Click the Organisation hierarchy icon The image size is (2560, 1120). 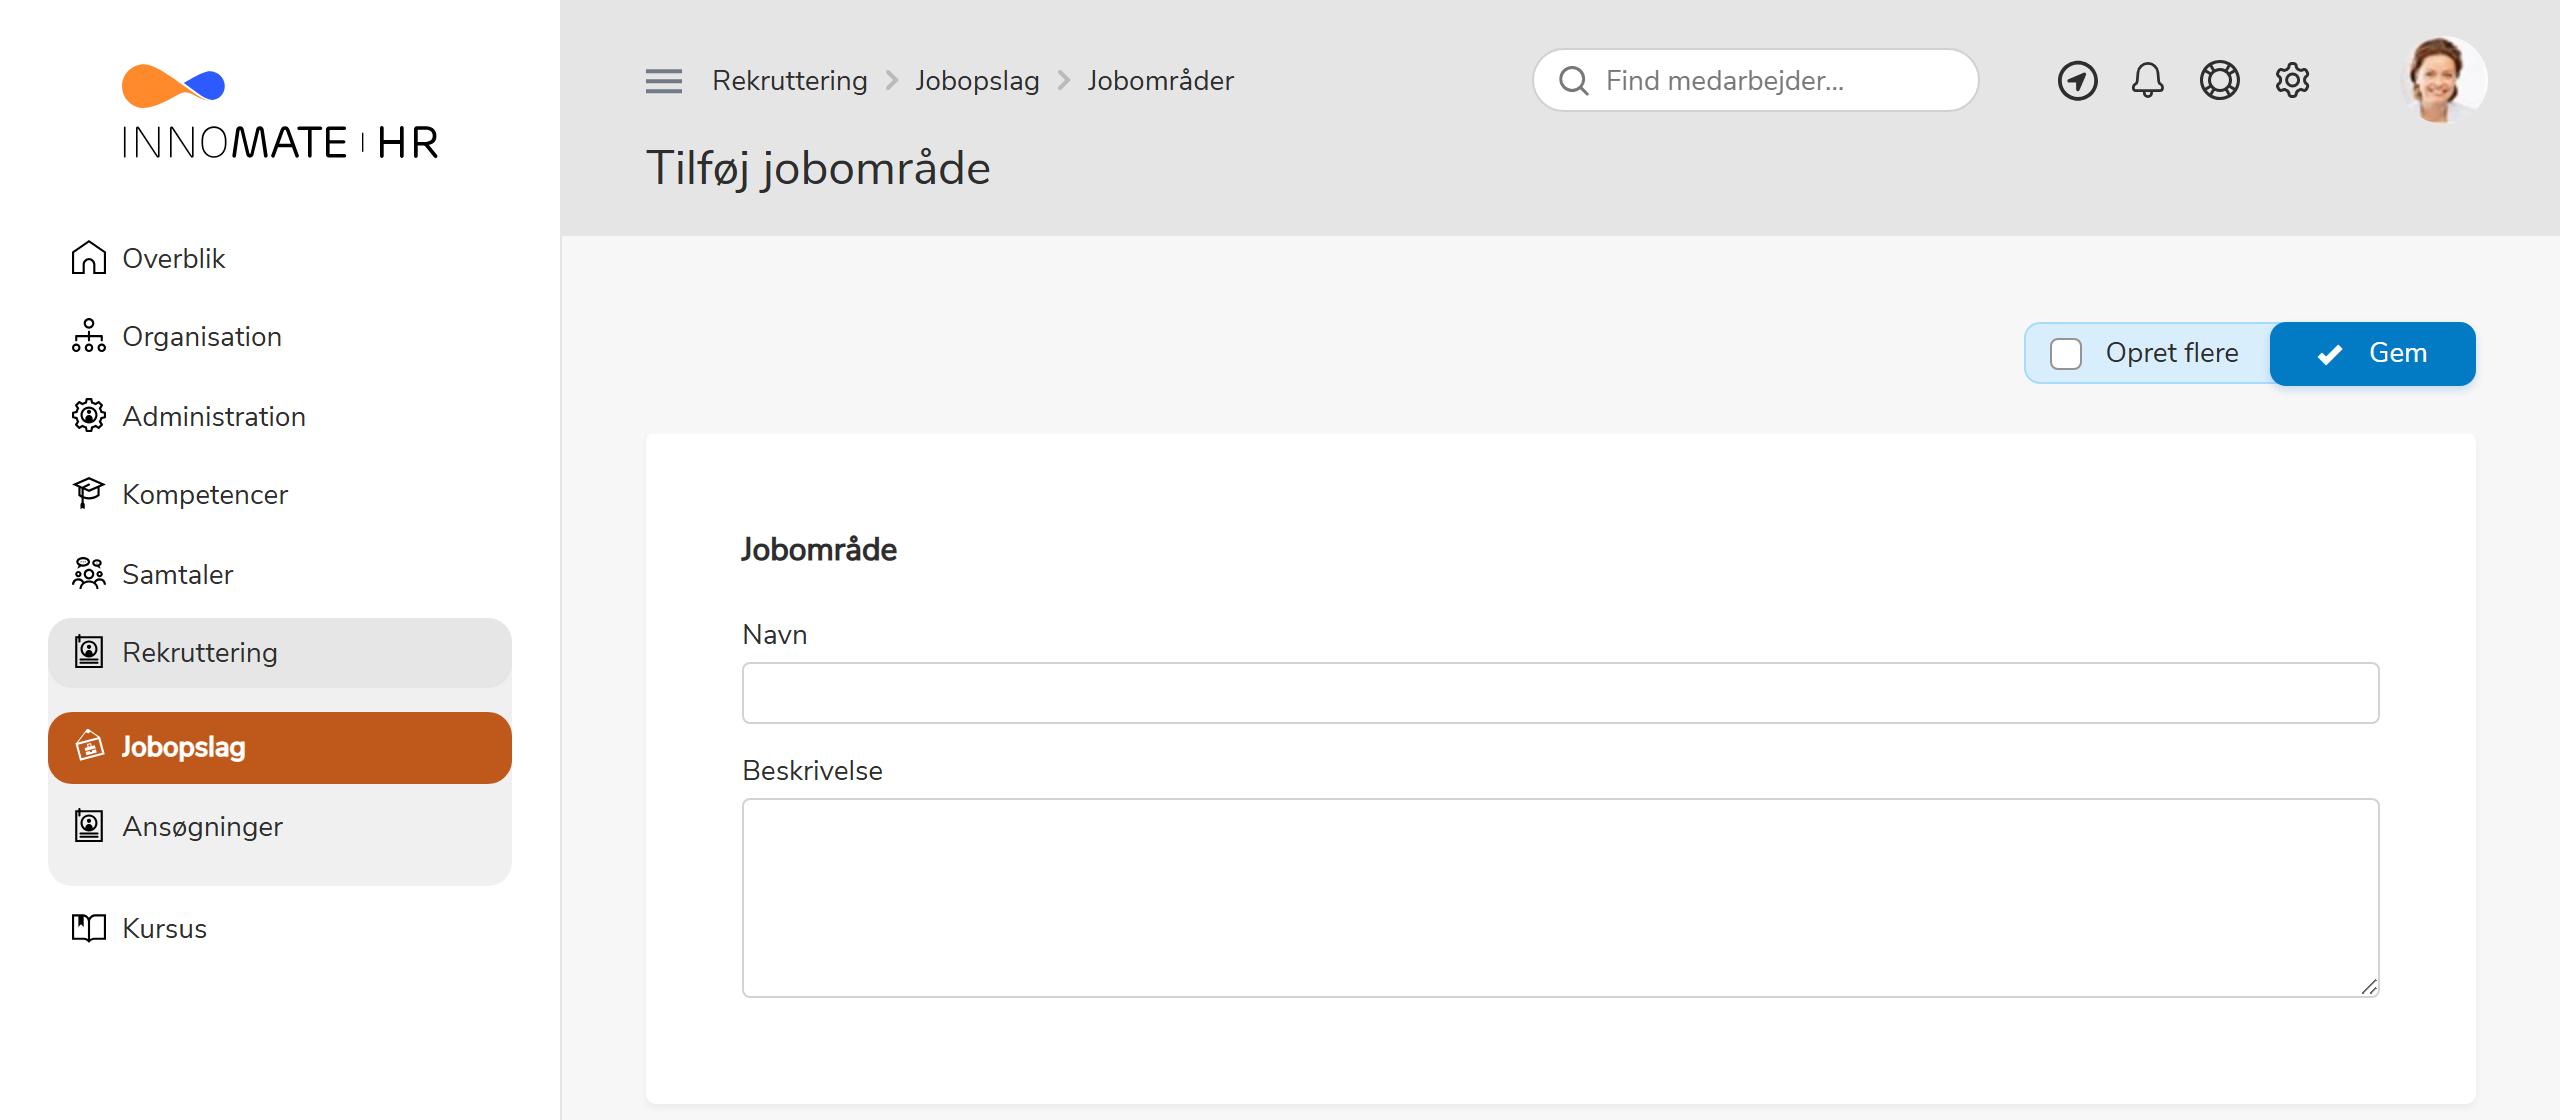tap(89, 336)
